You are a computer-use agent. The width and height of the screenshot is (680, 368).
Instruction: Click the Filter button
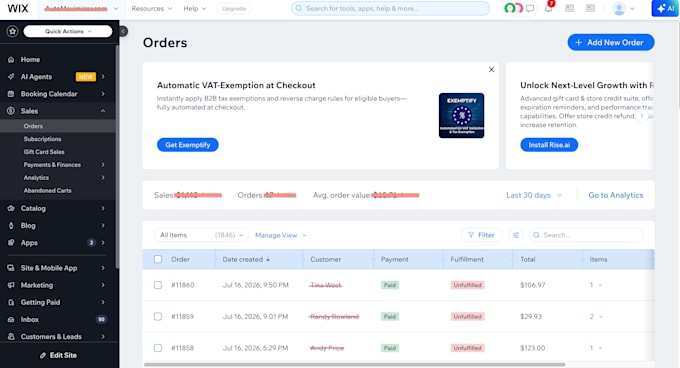[481, 235]
